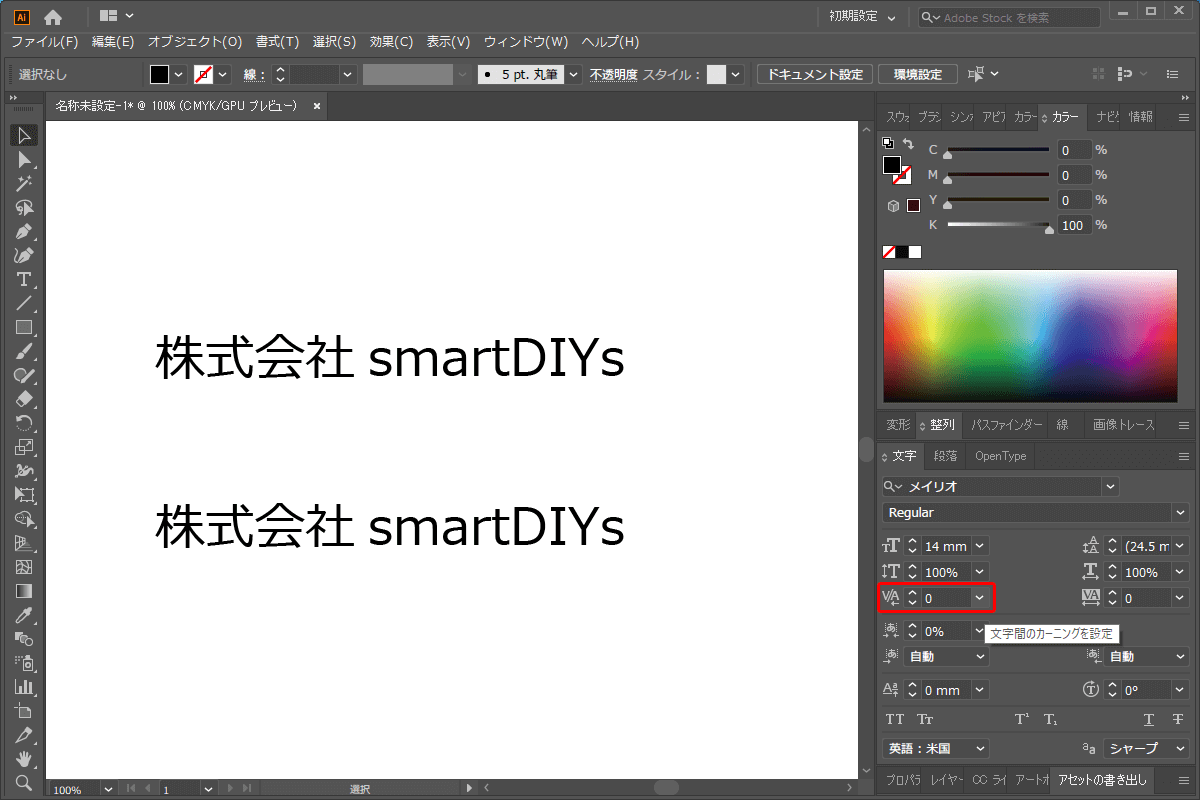Screen dimensions: 1200x800
Task: Select the Rectangle tool
Action: pos(25,327)
